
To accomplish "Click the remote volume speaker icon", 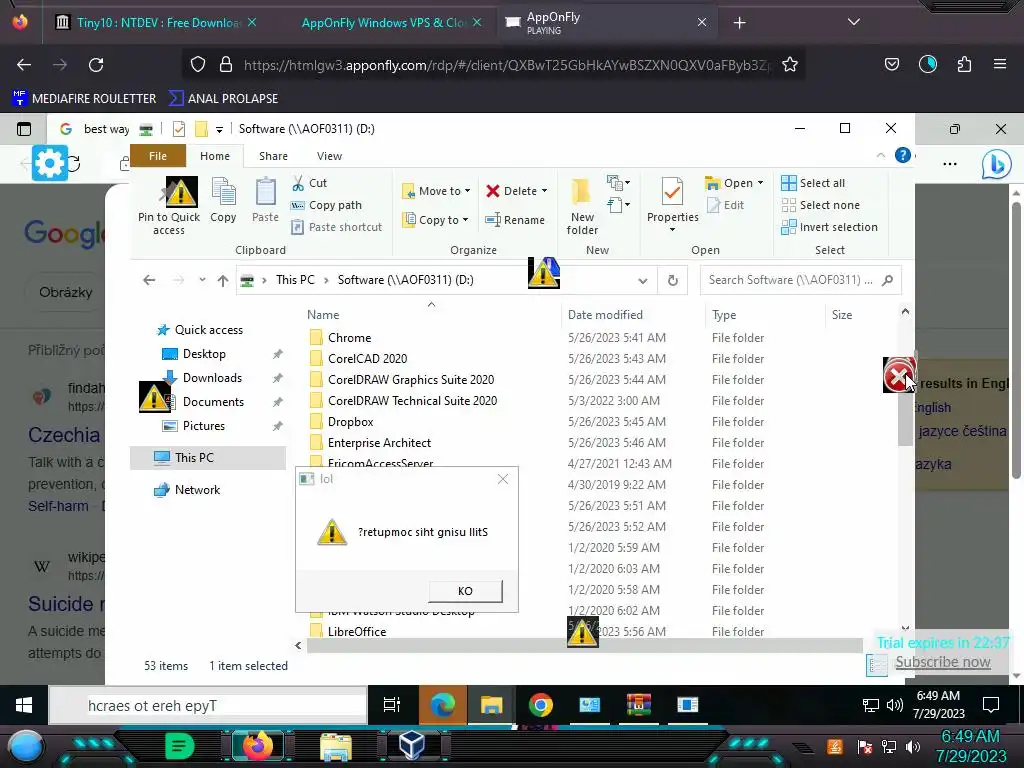I will point(894,705).
